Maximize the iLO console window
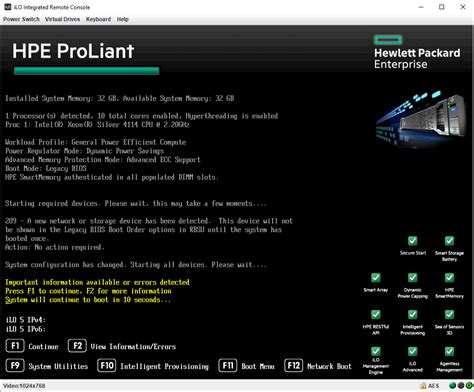474x392 pixels. [442, 7]
